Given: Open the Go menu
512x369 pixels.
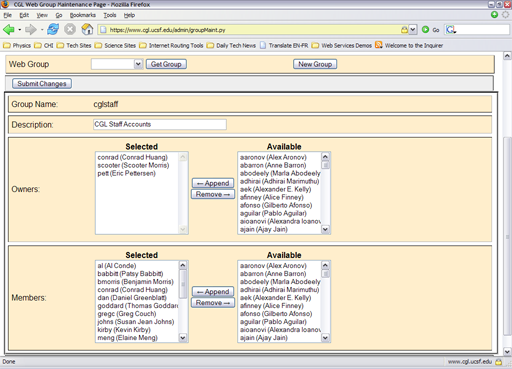Looking at the screenshot, I should [x=59, y=15].
